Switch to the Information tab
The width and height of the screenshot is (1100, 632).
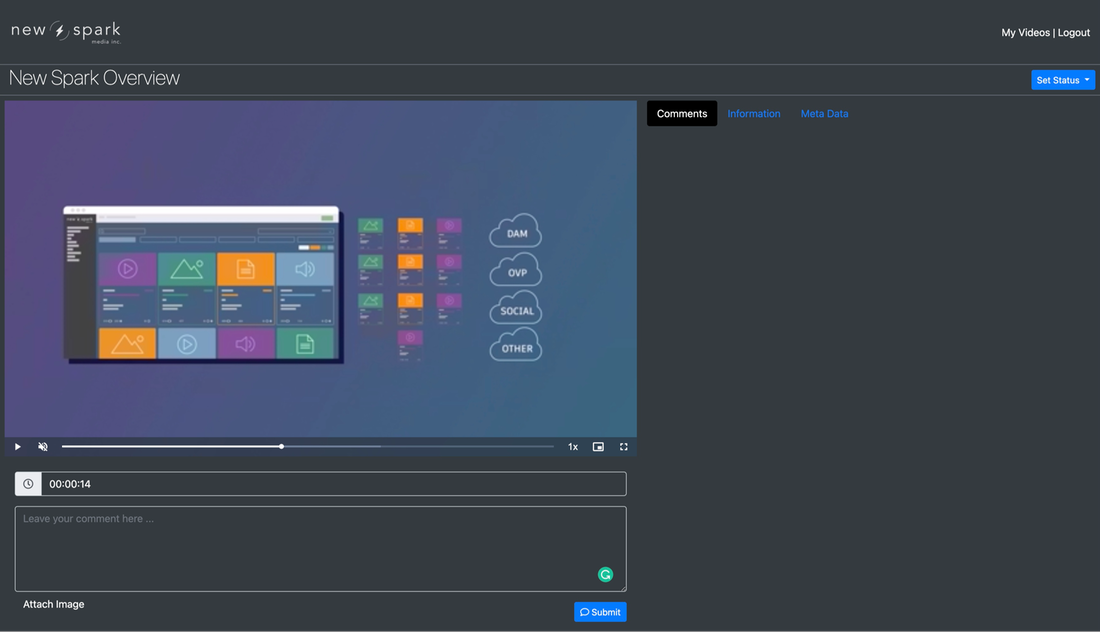coord(754,114)
